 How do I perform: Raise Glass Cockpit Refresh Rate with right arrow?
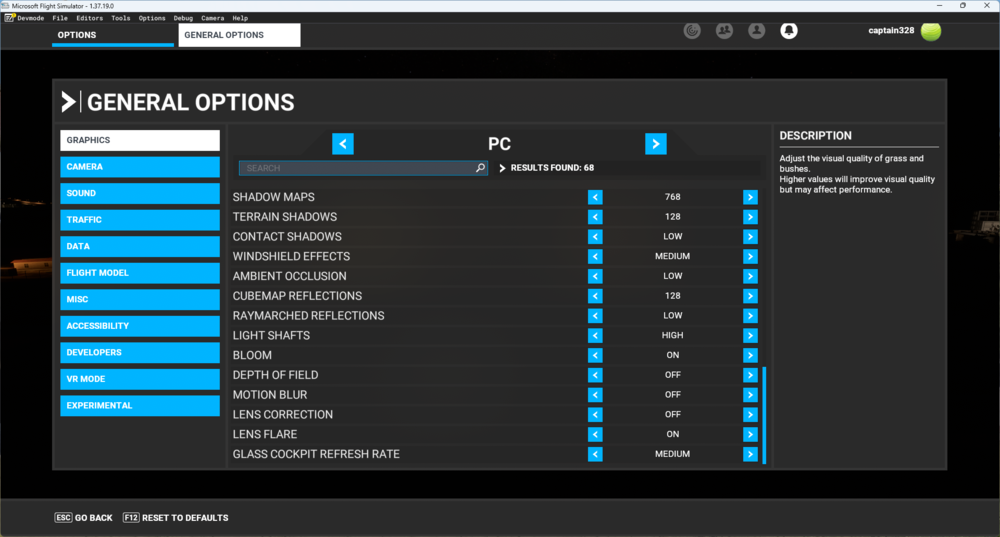(x=750, y=454)
